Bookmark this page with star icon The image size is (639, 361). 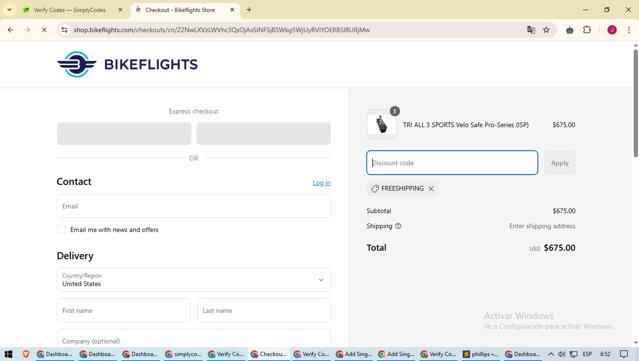pos(546,30)
